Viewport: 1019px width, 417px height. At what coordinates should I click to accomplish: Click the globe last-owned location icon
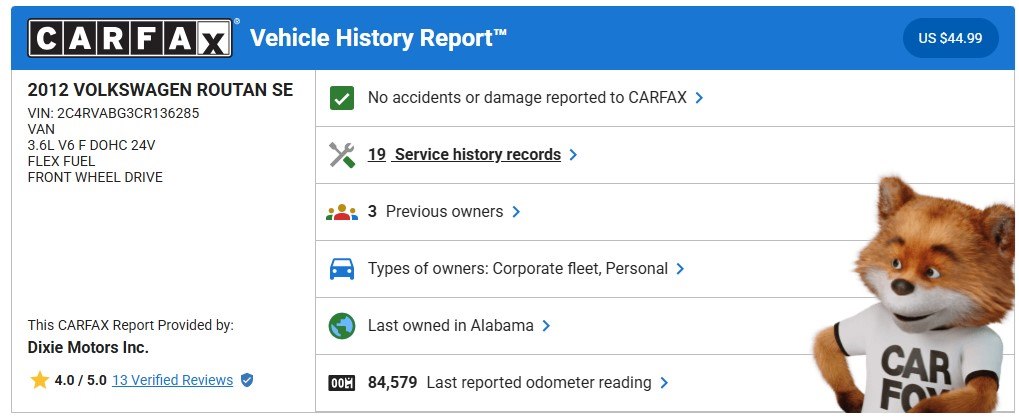342,325
